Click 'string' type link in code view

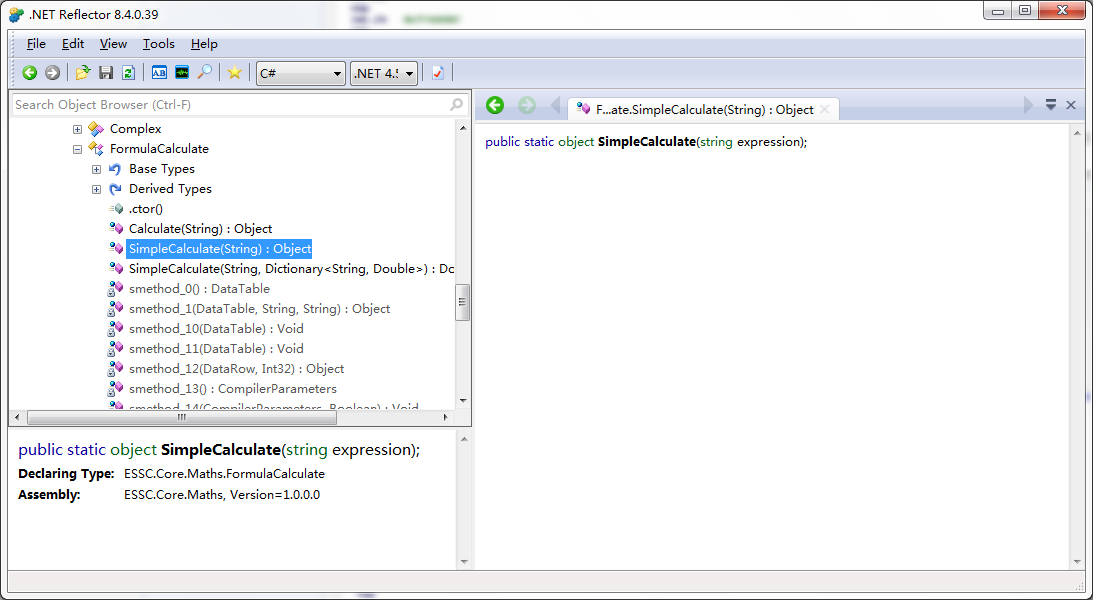716,142
